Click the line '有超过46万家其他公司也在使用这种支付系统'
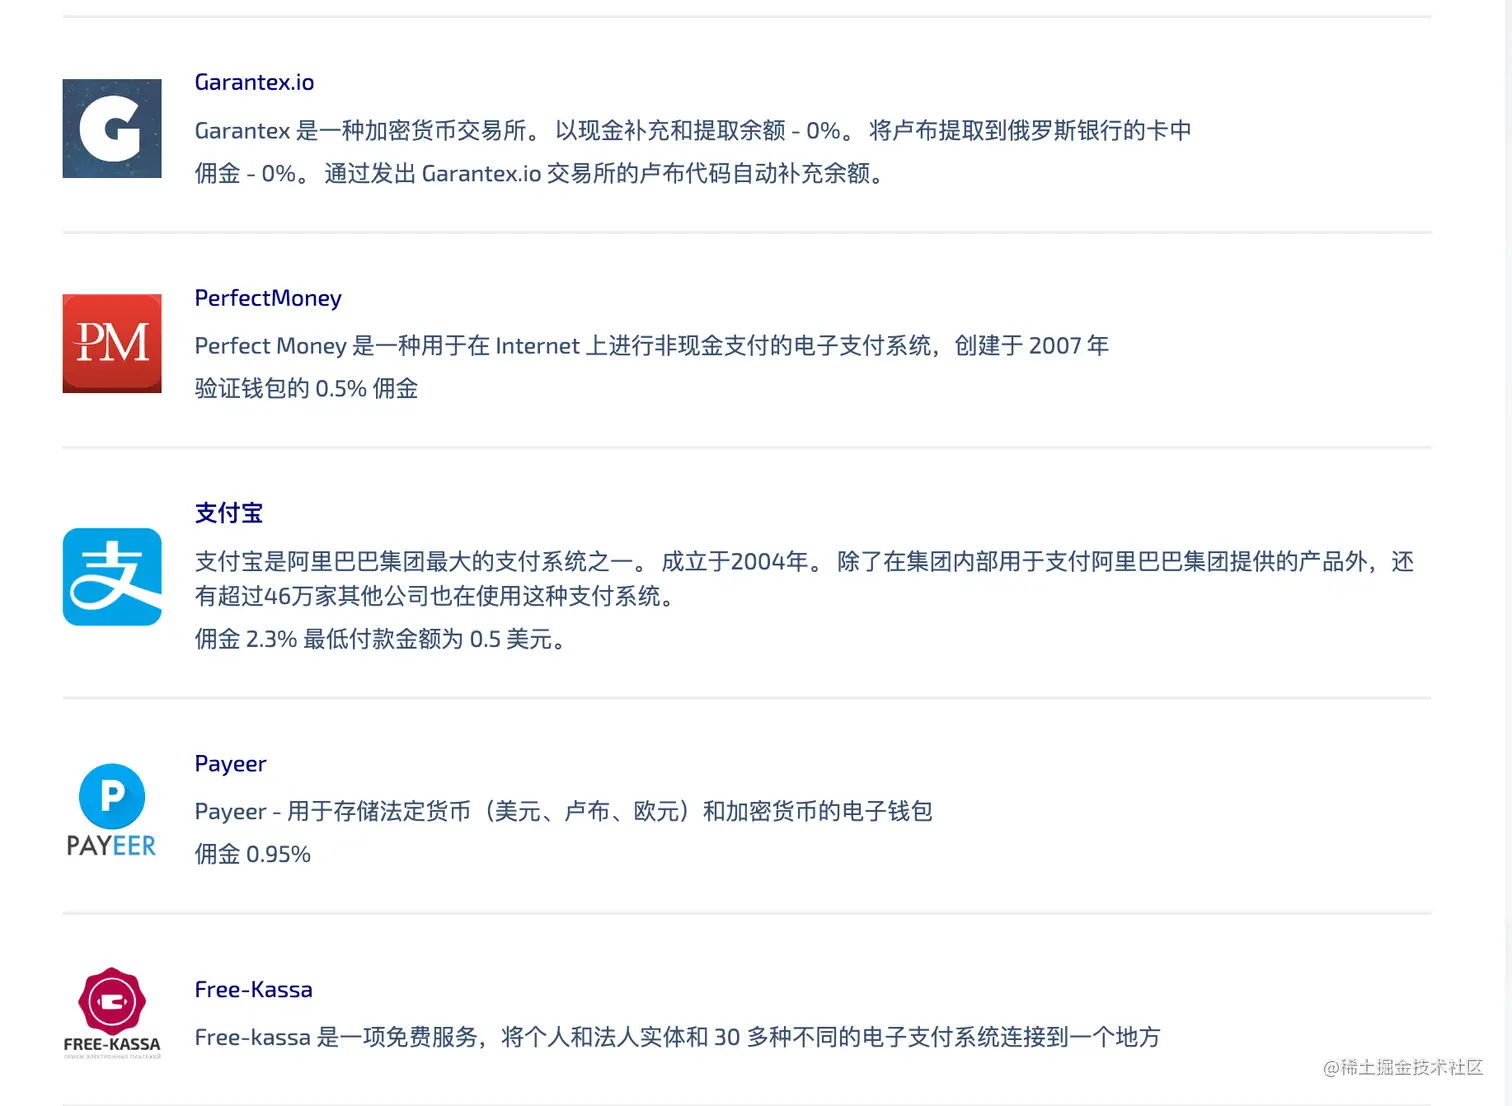1512x1106 pixels. pyautogui.click(x=436, y=597)
